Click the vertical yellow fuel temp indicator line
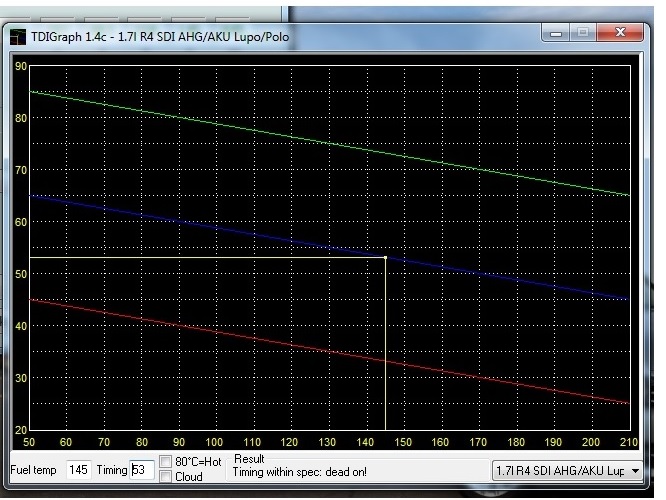Screen dimensions: 666x500 [x=386, y=350]
